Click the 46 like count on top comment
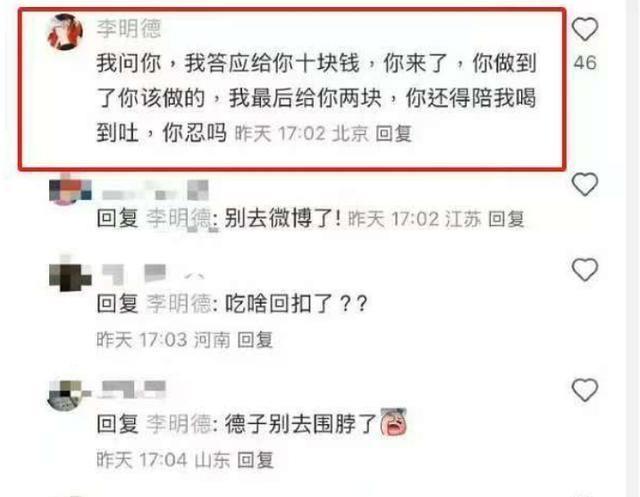Image resolution: width=640 pixels, height=497 pixels. pos(585,63)
